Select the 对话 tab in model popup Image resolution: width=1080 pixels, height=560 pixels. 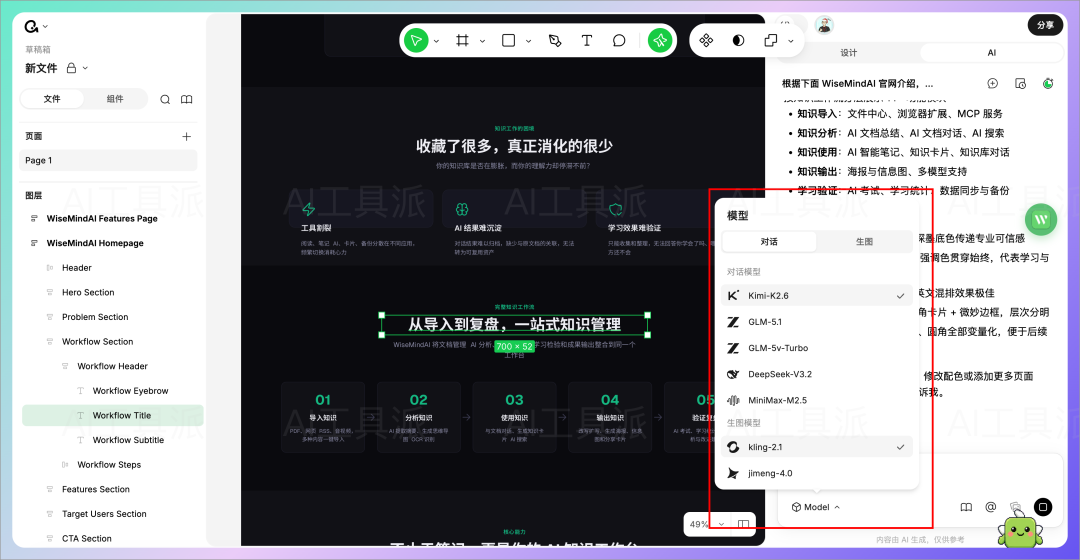pos(769,242)
